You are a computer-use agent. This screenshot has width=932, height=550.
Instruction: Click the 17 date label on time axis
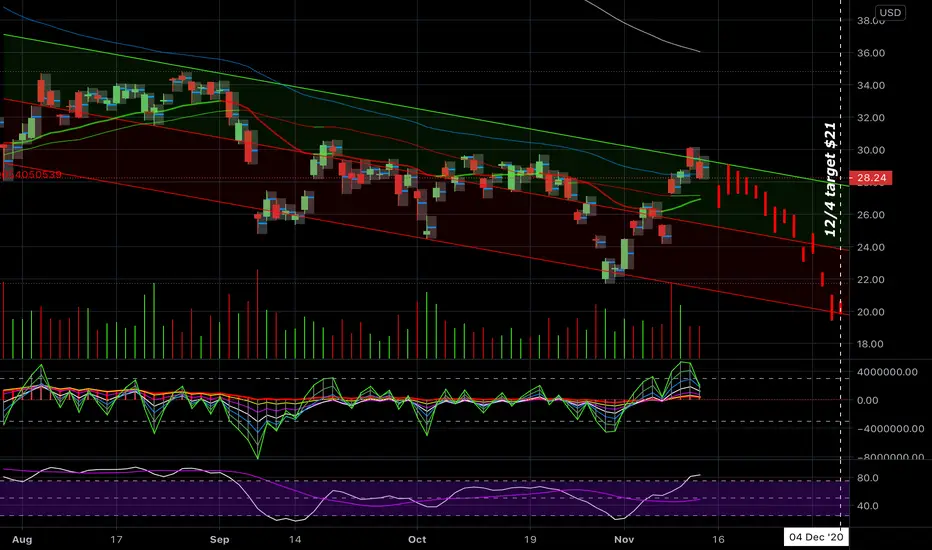pyautogui.click(x=116, y=539)
